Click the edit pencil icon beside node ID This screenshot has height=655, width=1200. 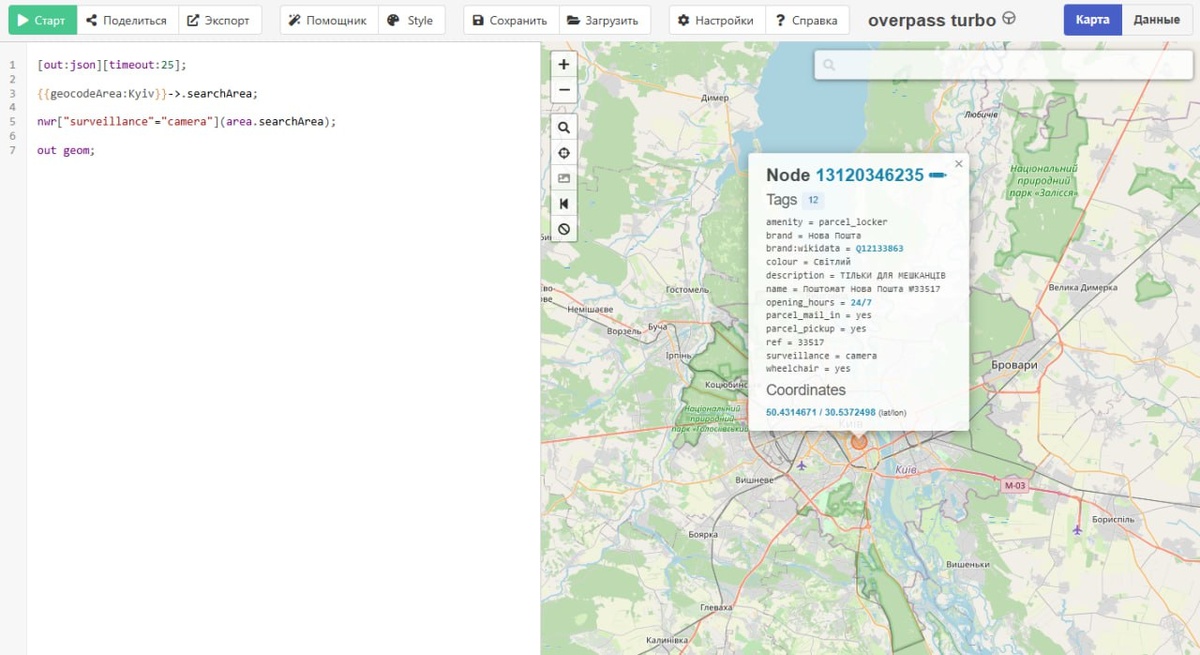(x=937, y=175)
